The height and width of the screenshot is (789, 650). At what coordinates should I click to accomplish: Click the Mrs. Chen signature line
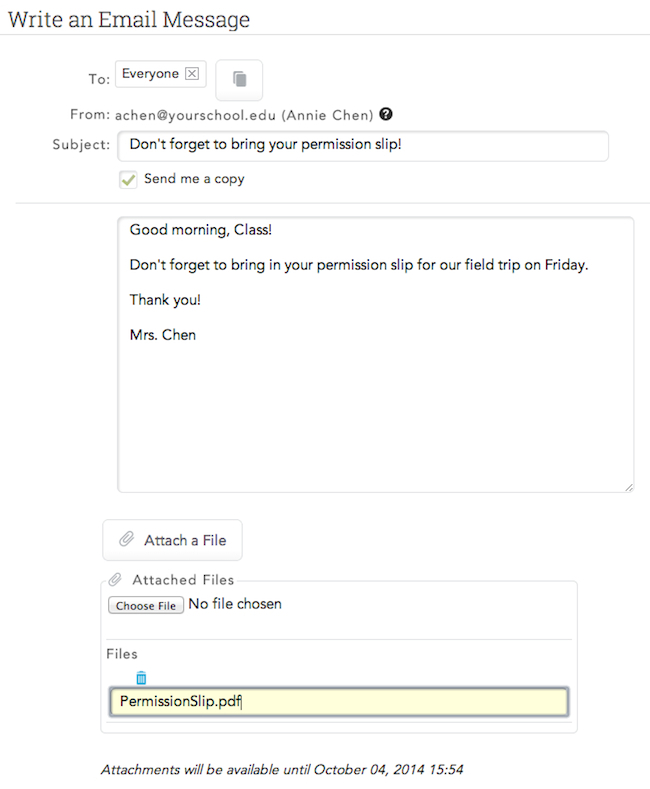(163, 335)
